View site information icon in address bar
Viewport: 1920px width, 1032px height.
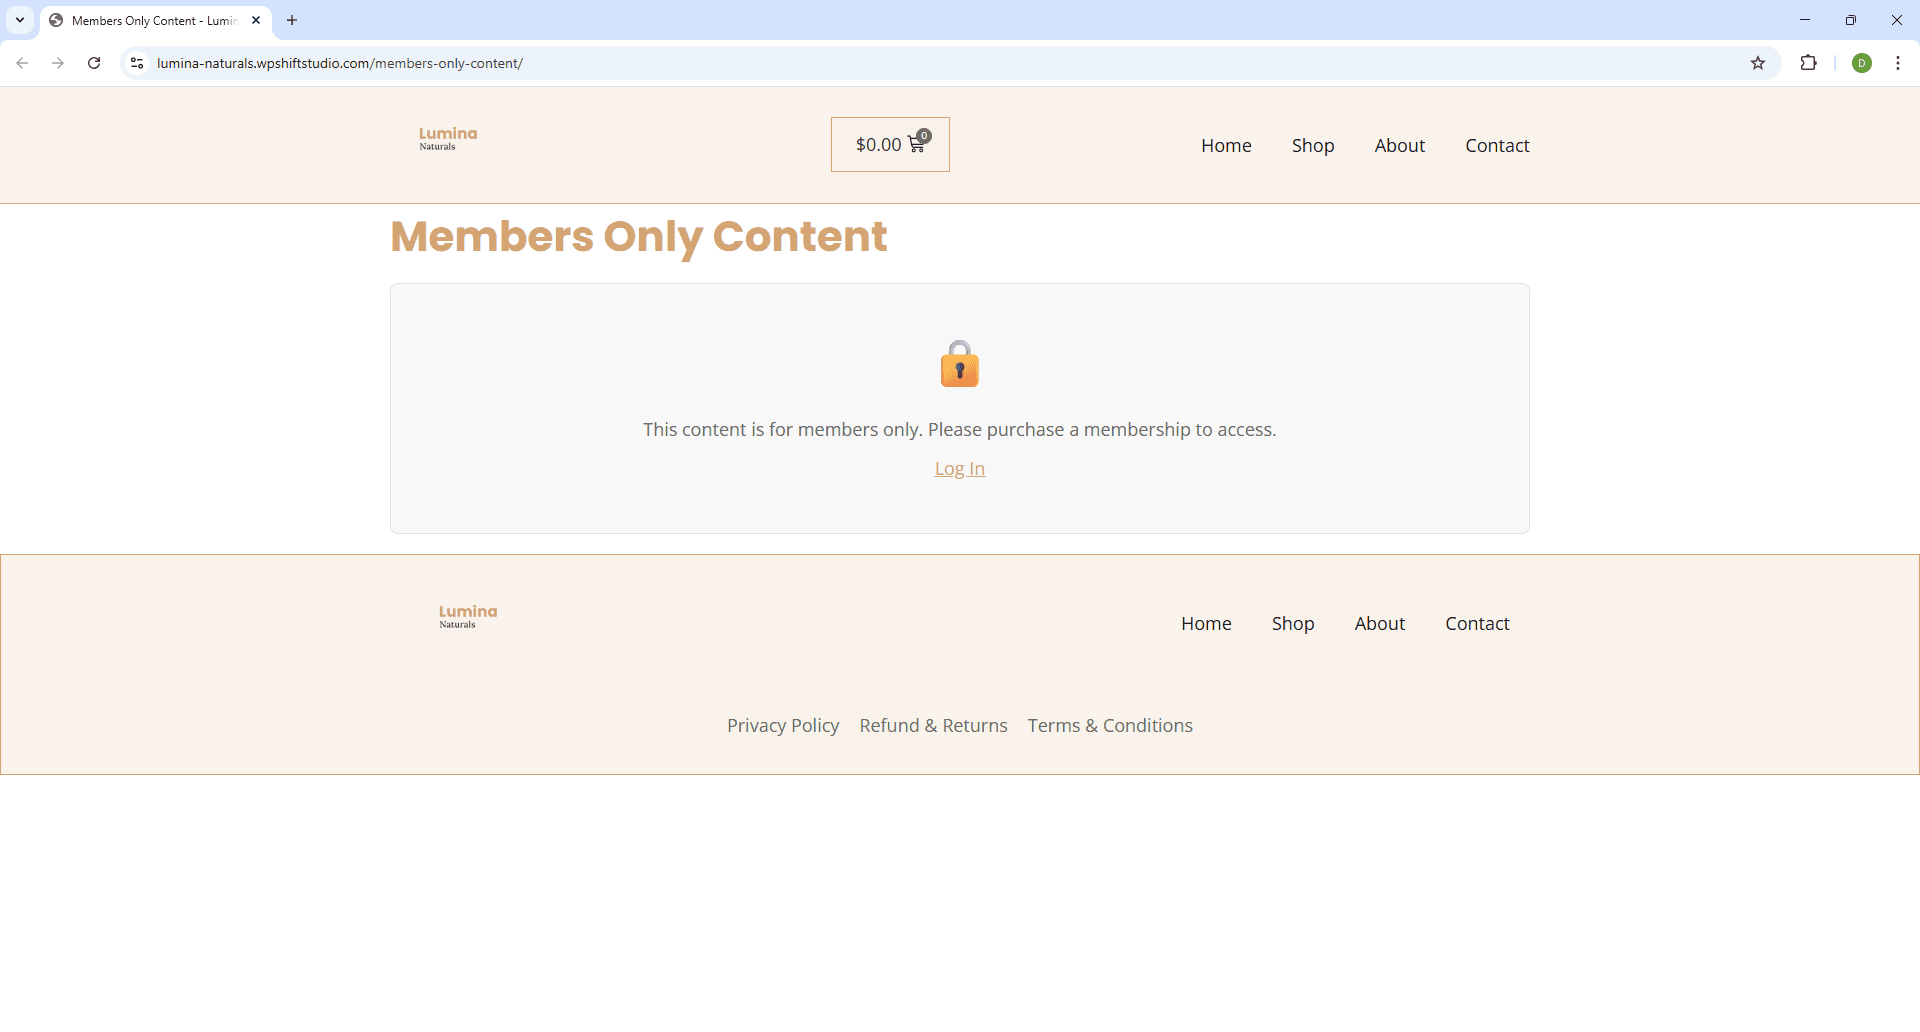pyautogui.click(x=137, y=63)
